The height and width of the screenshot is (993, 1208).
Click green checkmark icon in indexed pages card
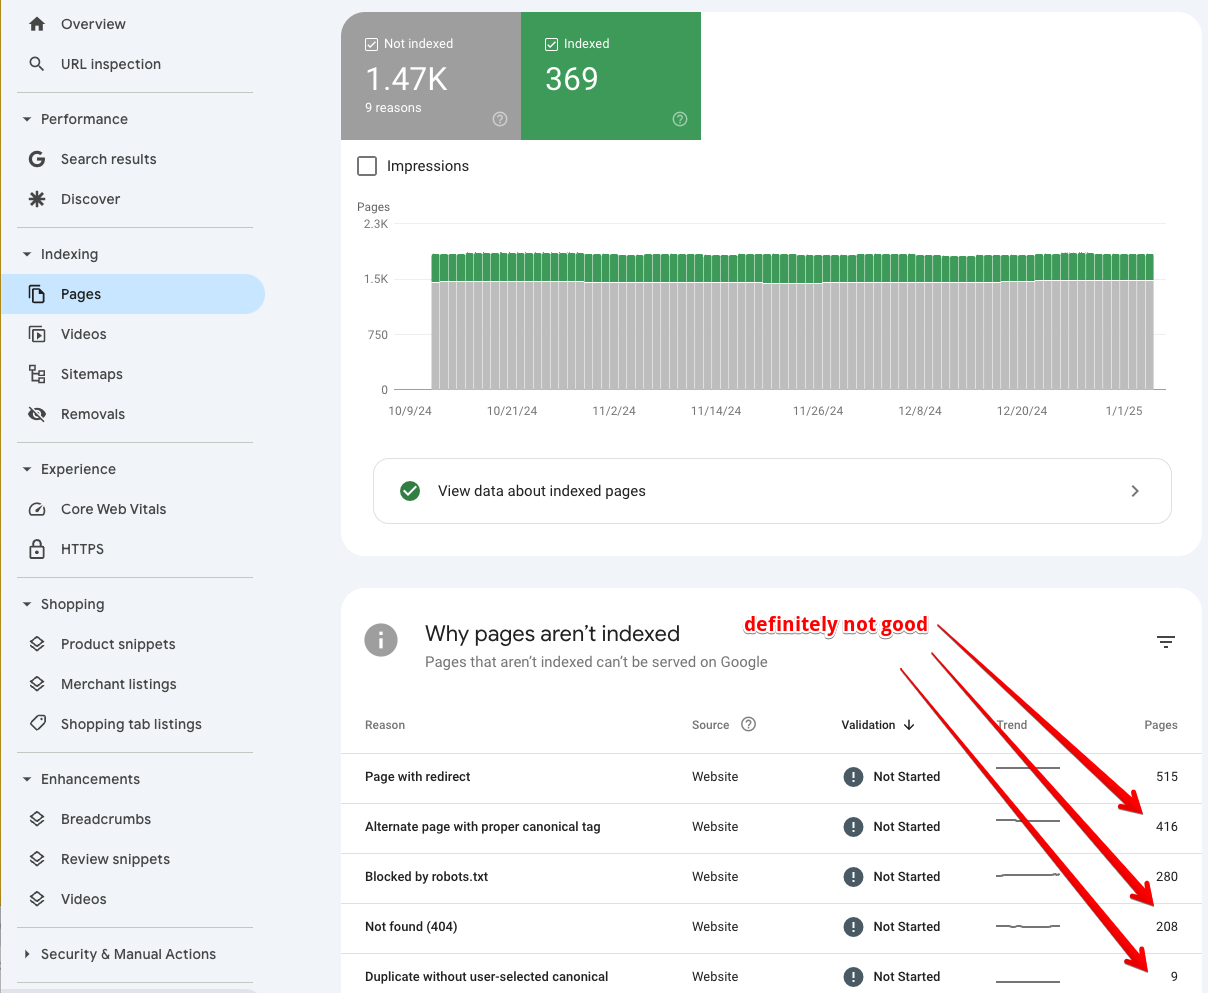pos(410,491)
